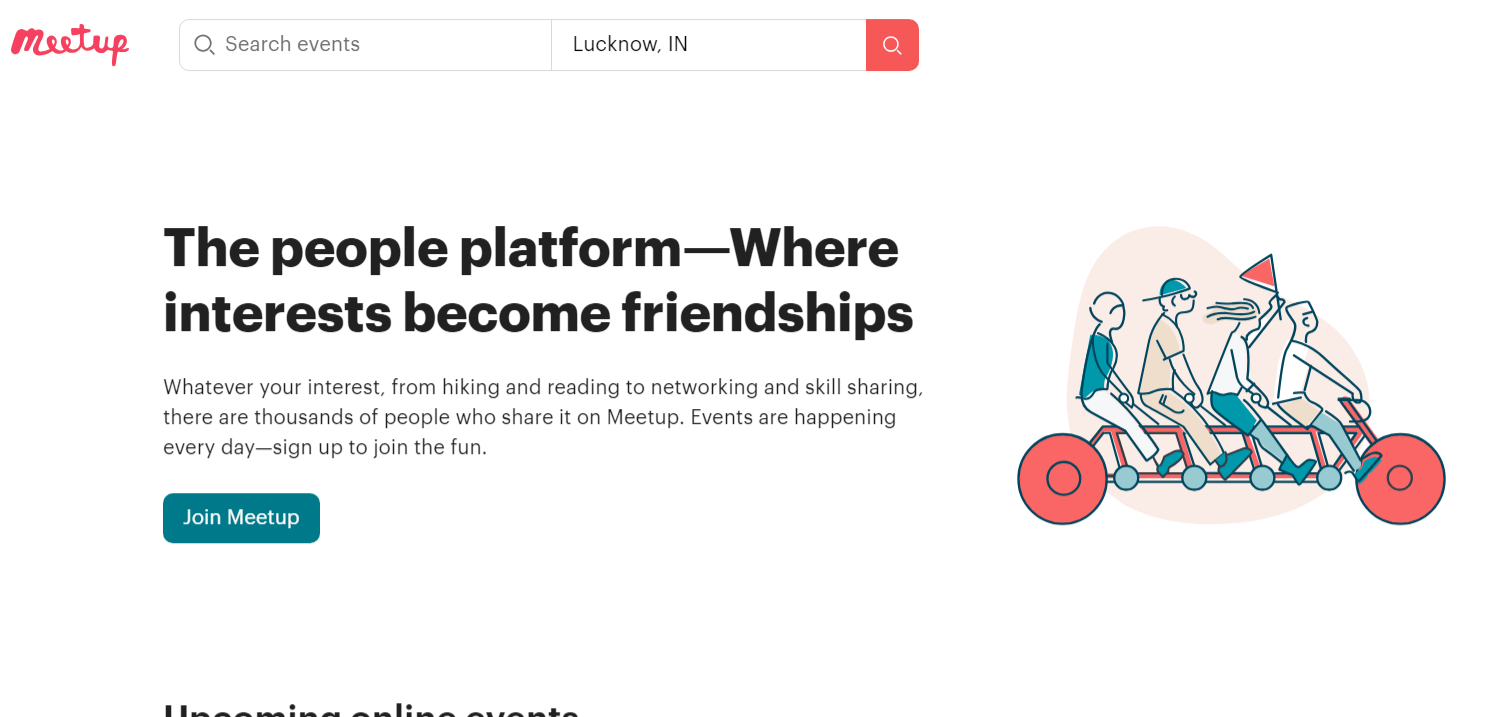Focus the Search events input field
1507x717 pixels.
pos(380,45)
